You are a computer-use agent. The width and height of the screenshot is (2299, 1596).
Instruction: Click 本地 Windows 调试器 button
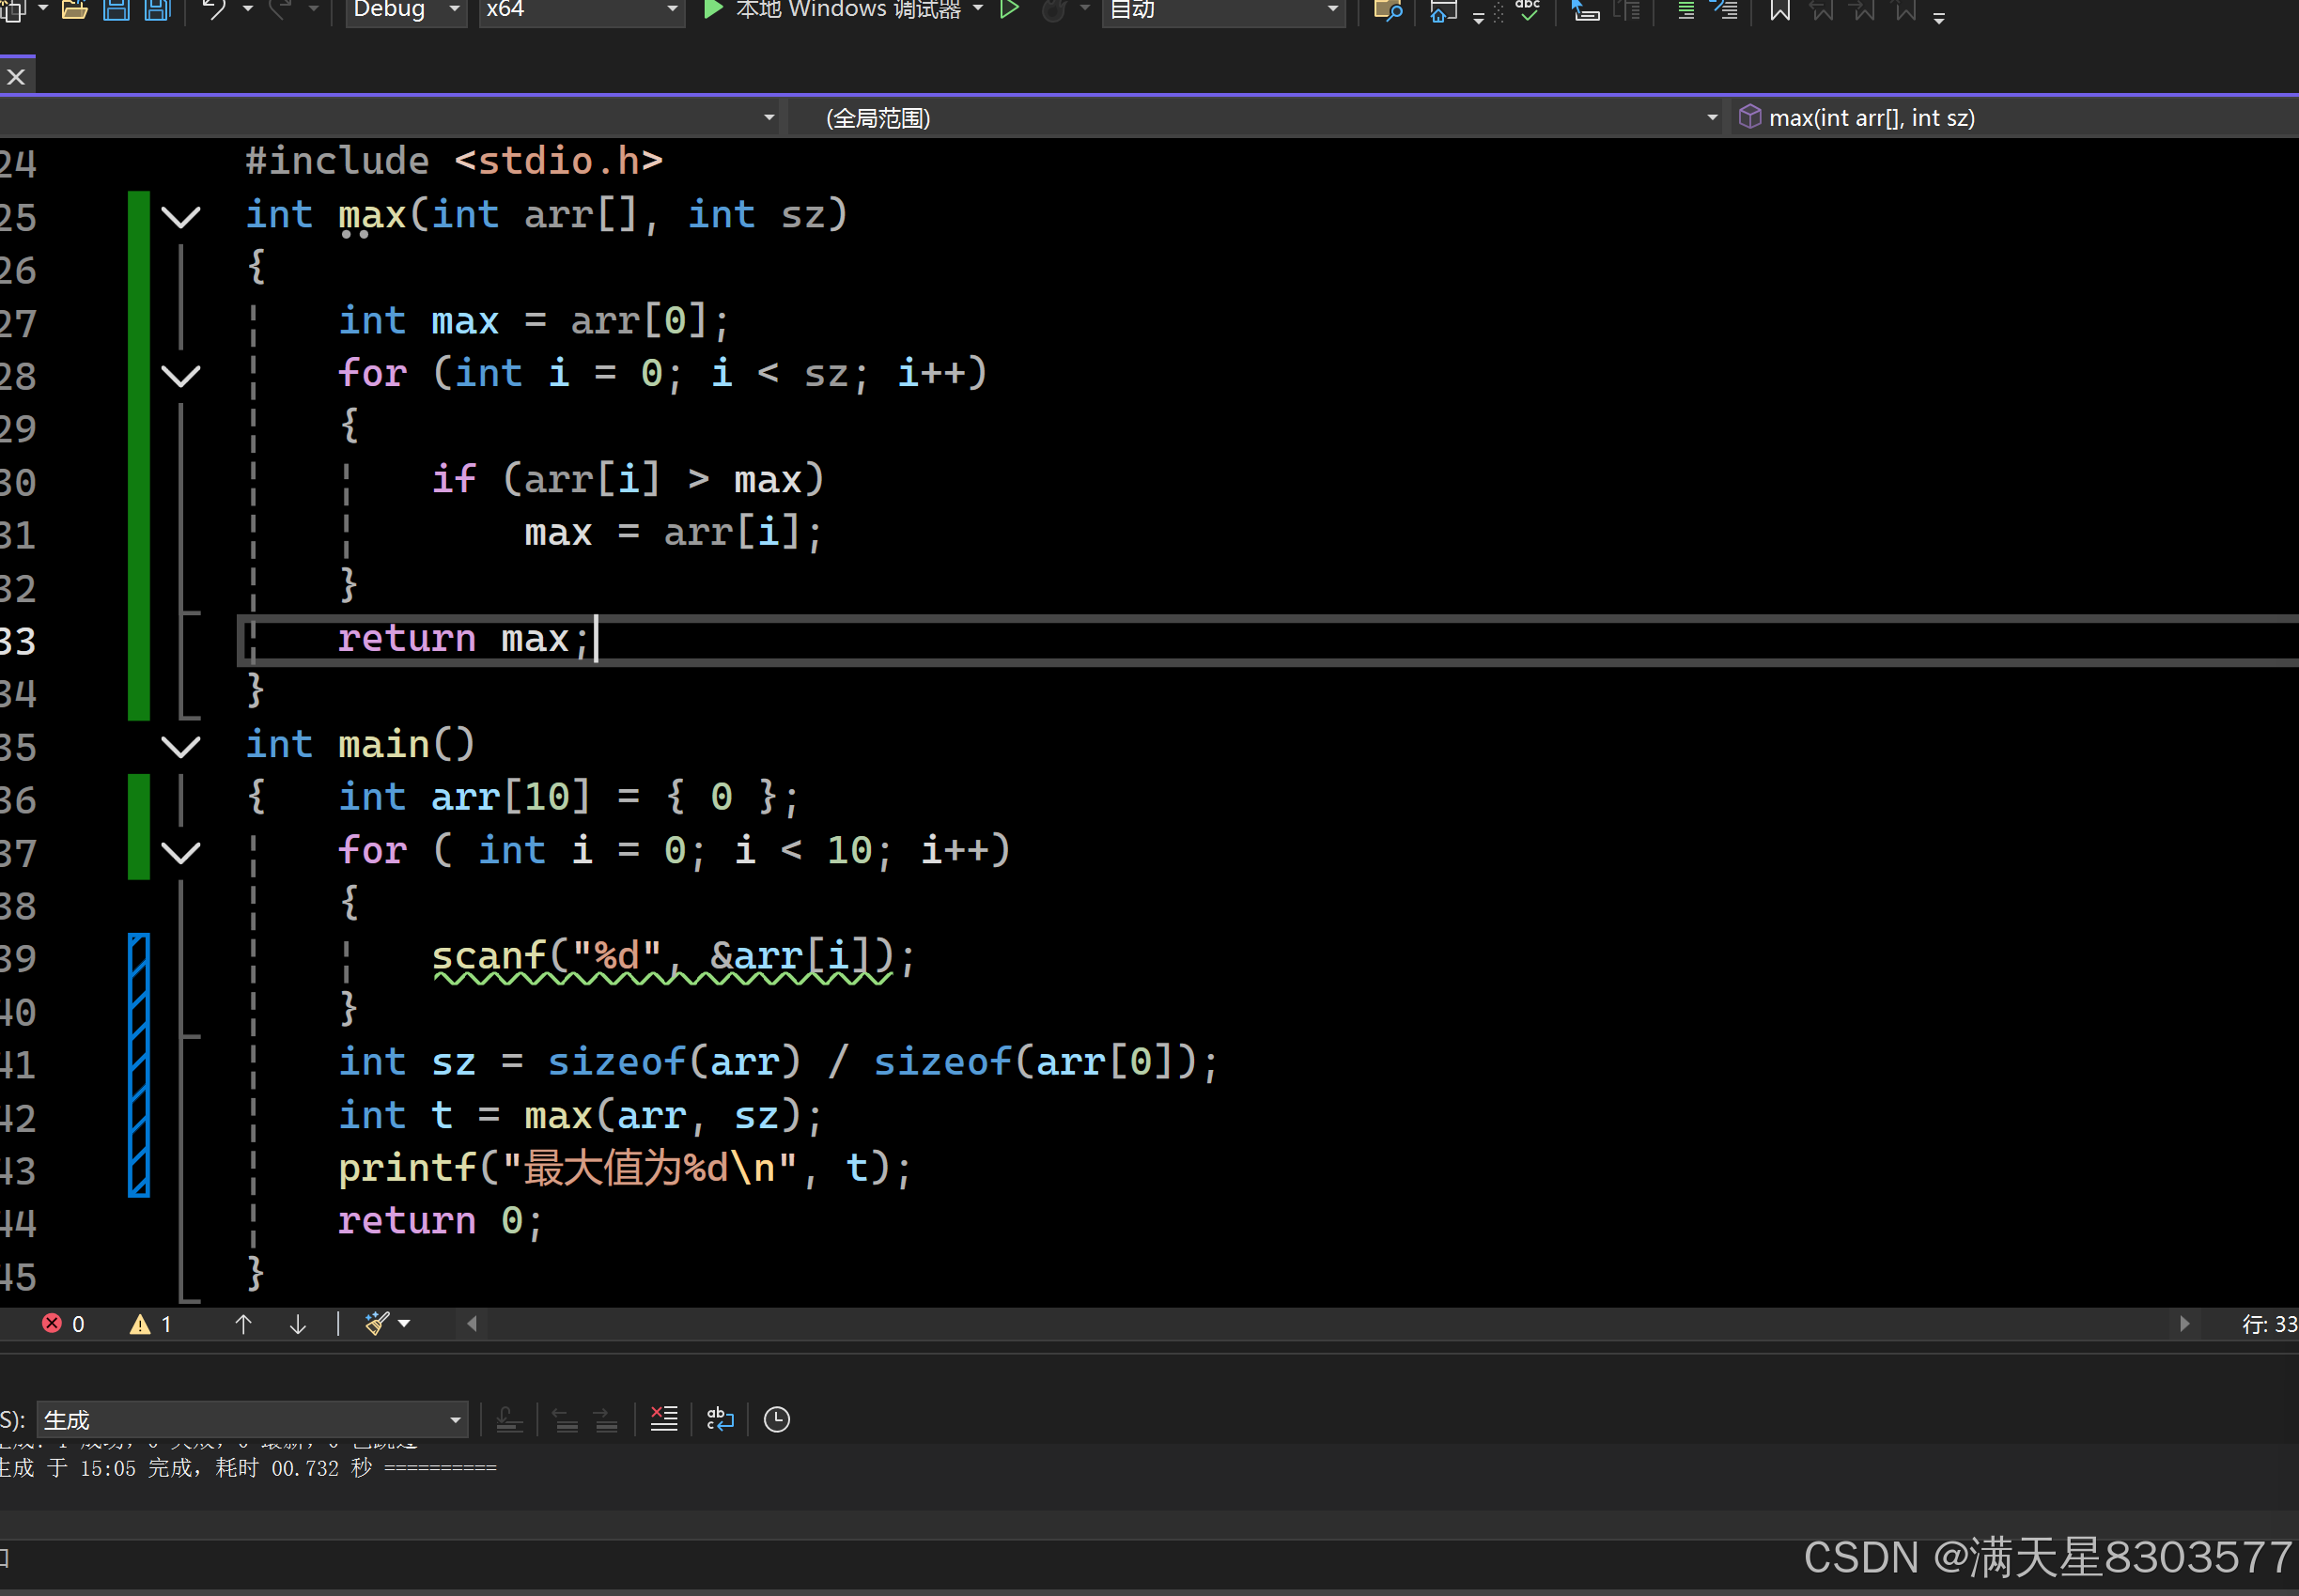pos(848,10)
